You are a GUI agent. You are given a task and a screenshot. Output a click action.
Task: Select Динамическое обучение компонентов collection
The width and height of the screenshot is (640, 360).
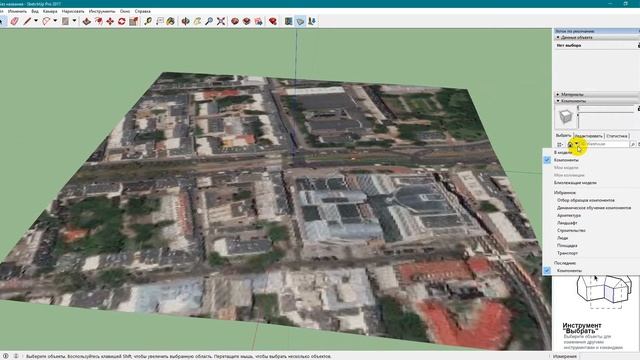click(x=594, y=208)
